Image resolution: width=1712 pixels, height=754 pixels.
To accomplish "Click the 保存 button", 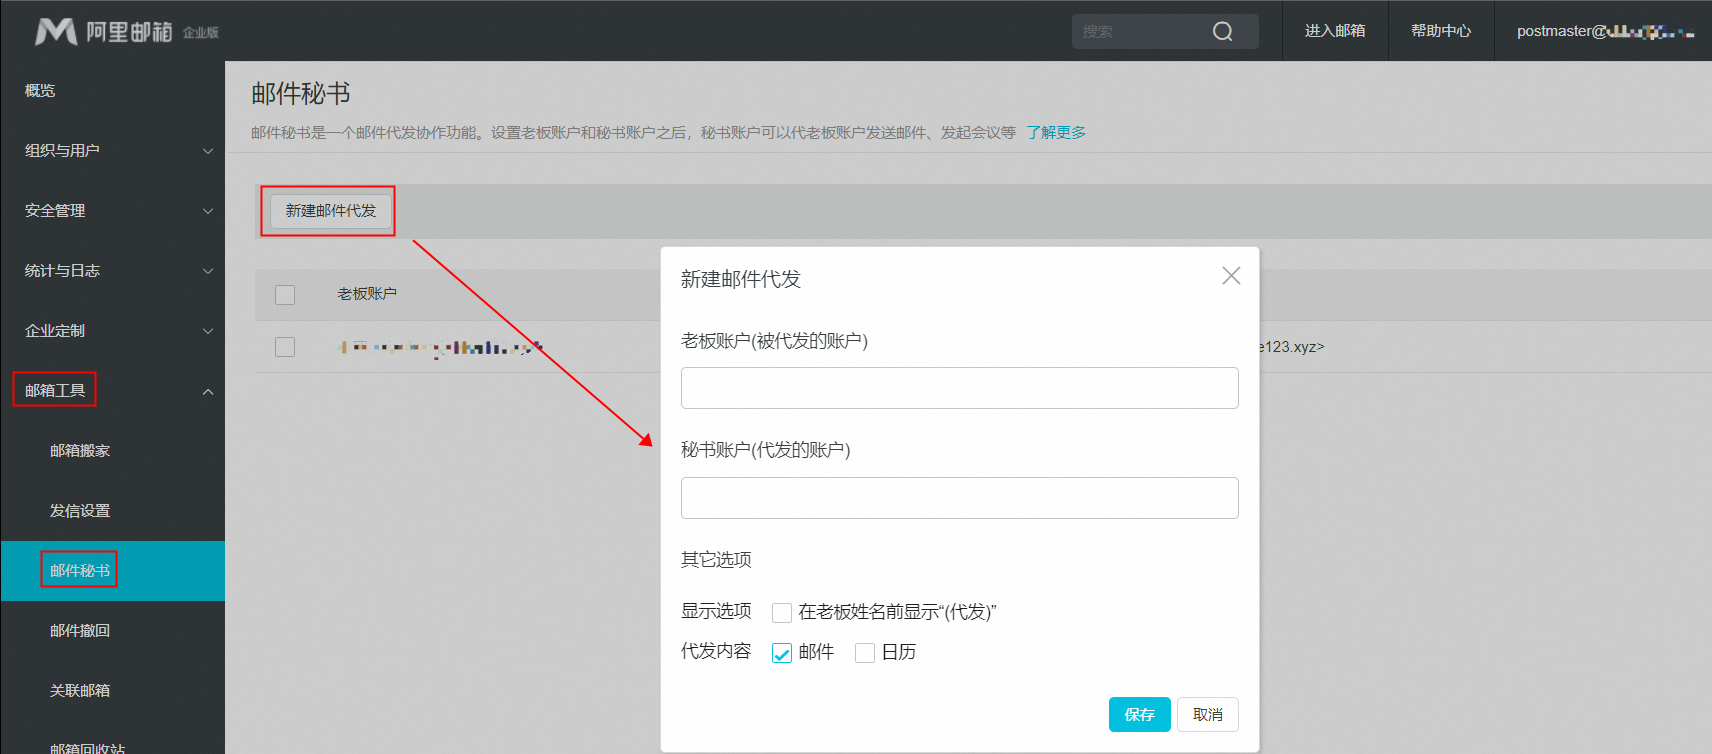I will [1139, 715].
